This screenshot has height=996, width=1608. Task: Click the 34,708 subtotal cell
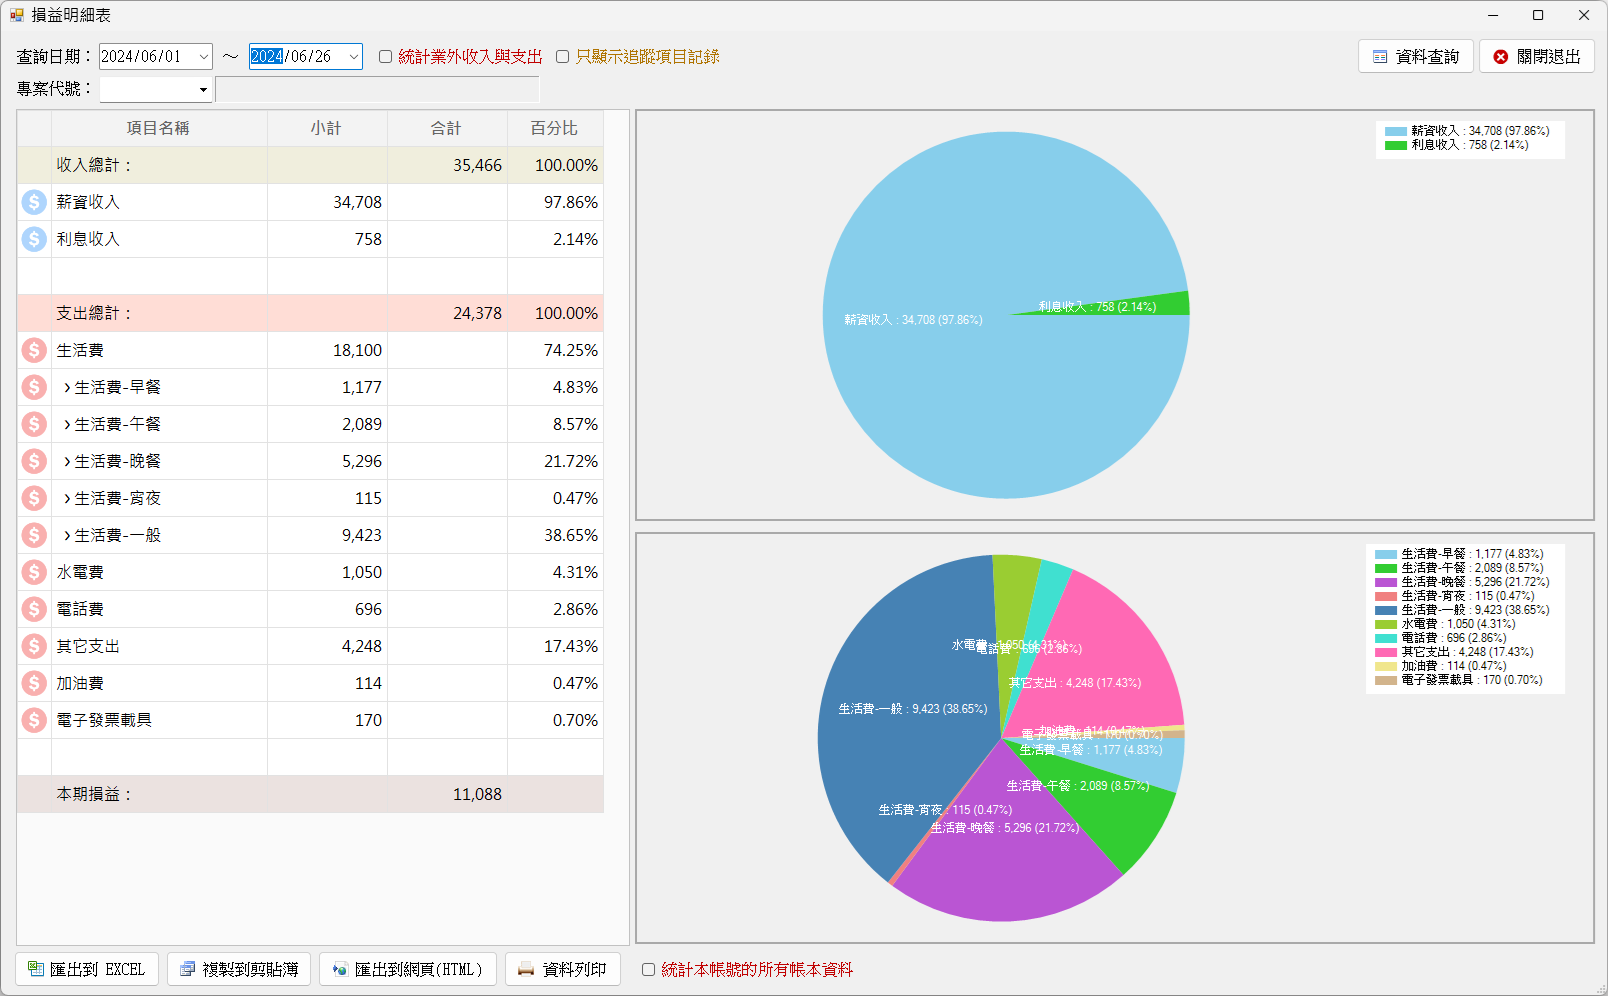(327, 202)
